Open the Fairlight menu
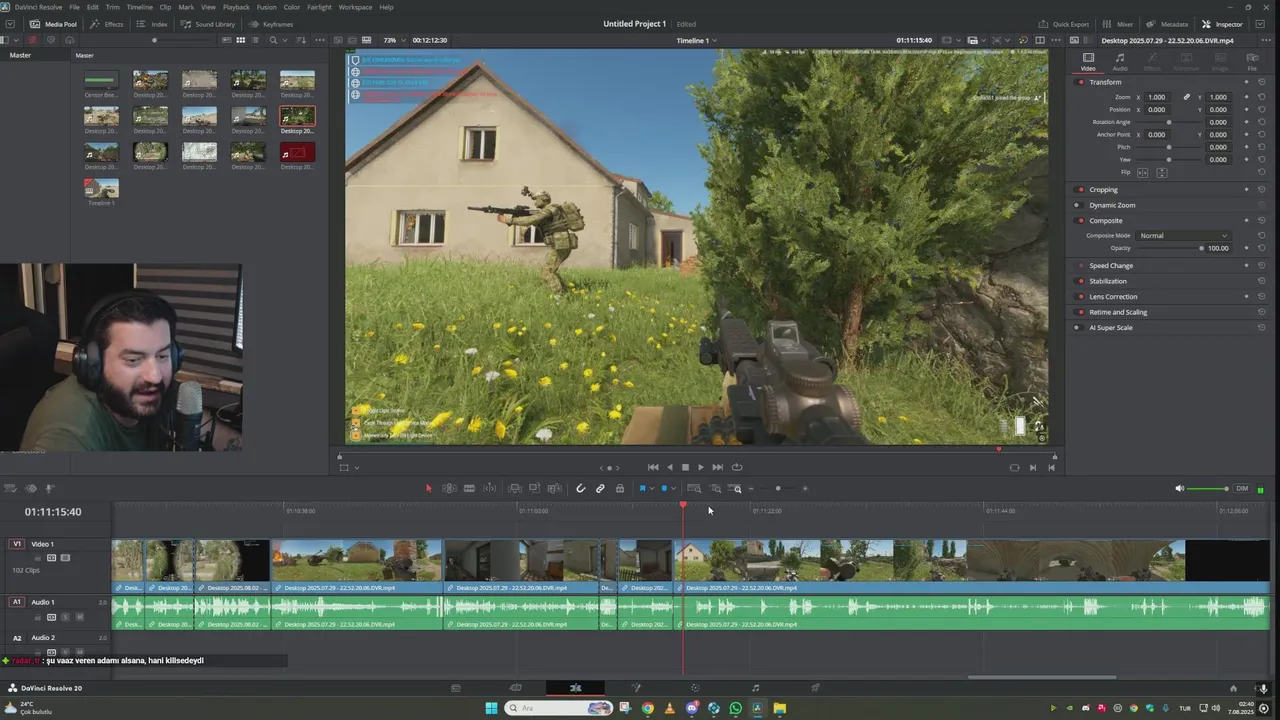Image resolution: width=1280 pixels, height=720 pixels. (319, 7)
